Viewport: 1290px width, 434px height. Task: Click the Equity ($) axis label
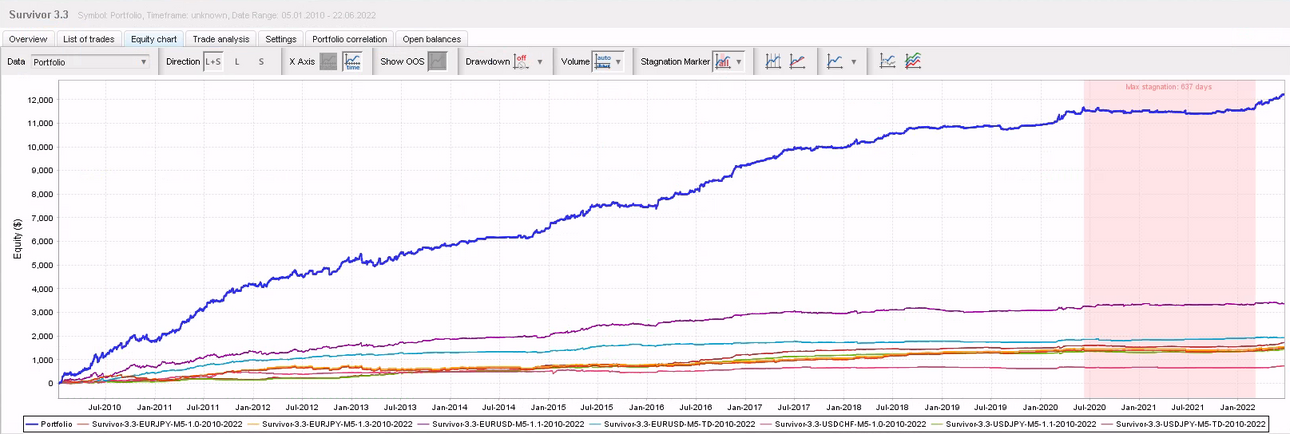(16, 240)
